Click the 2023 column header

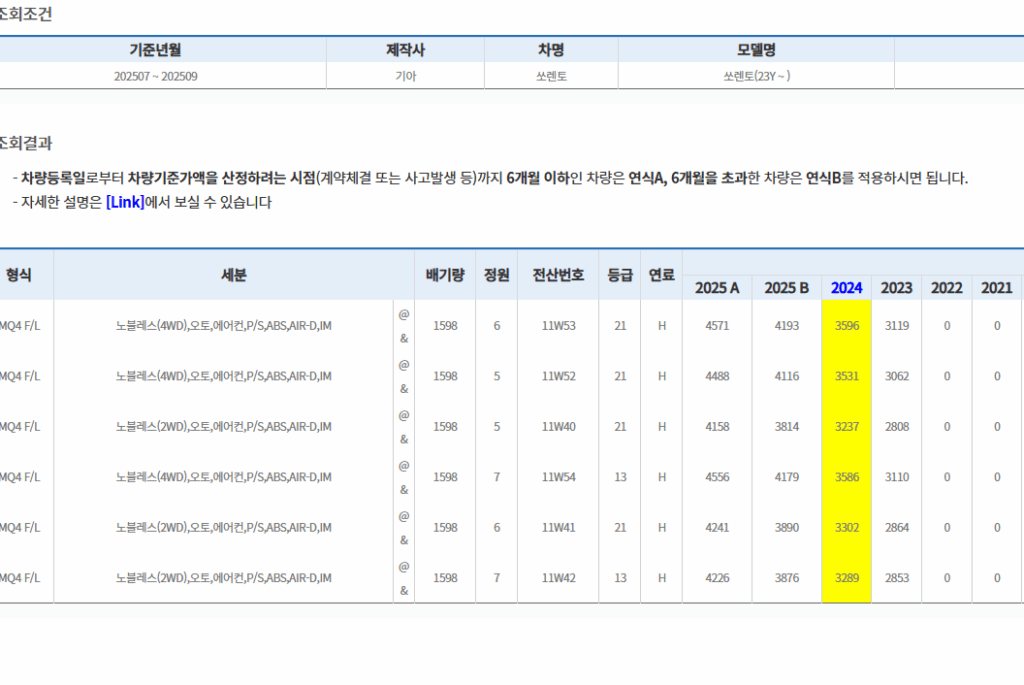click(896, 288)
